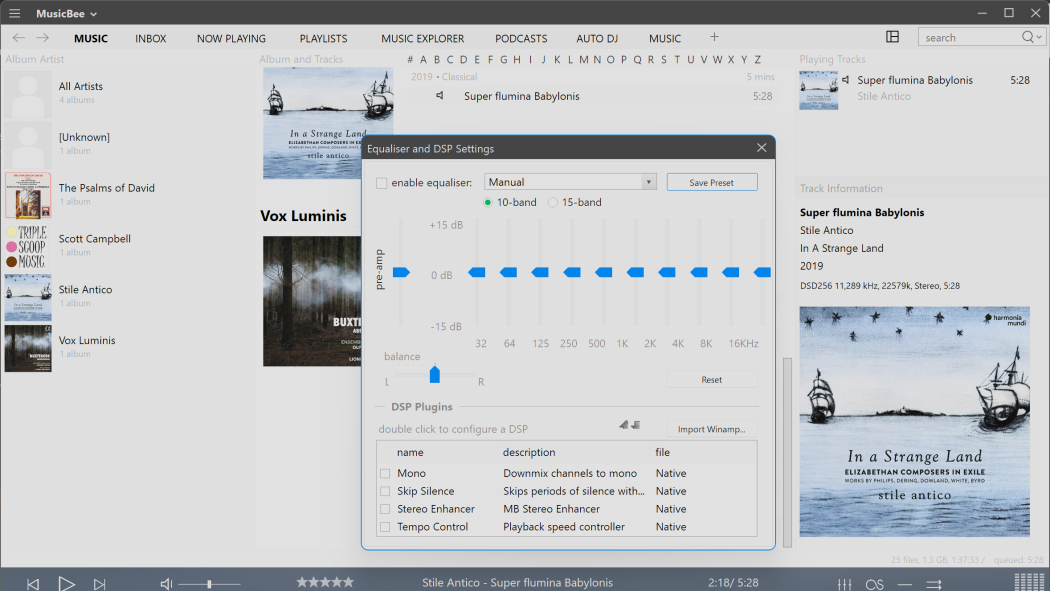Mute the volume speaker icon
Viewport: 1050px width, 591px height.
(x=166, y=583)
